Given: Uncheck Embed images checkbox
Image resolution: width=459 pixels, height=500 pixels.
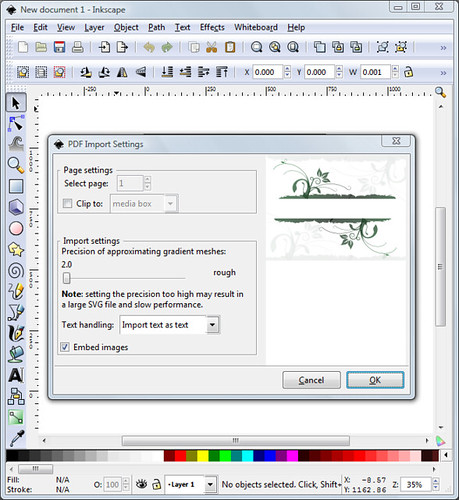Looking at the screenshot, I should point(65,347).
